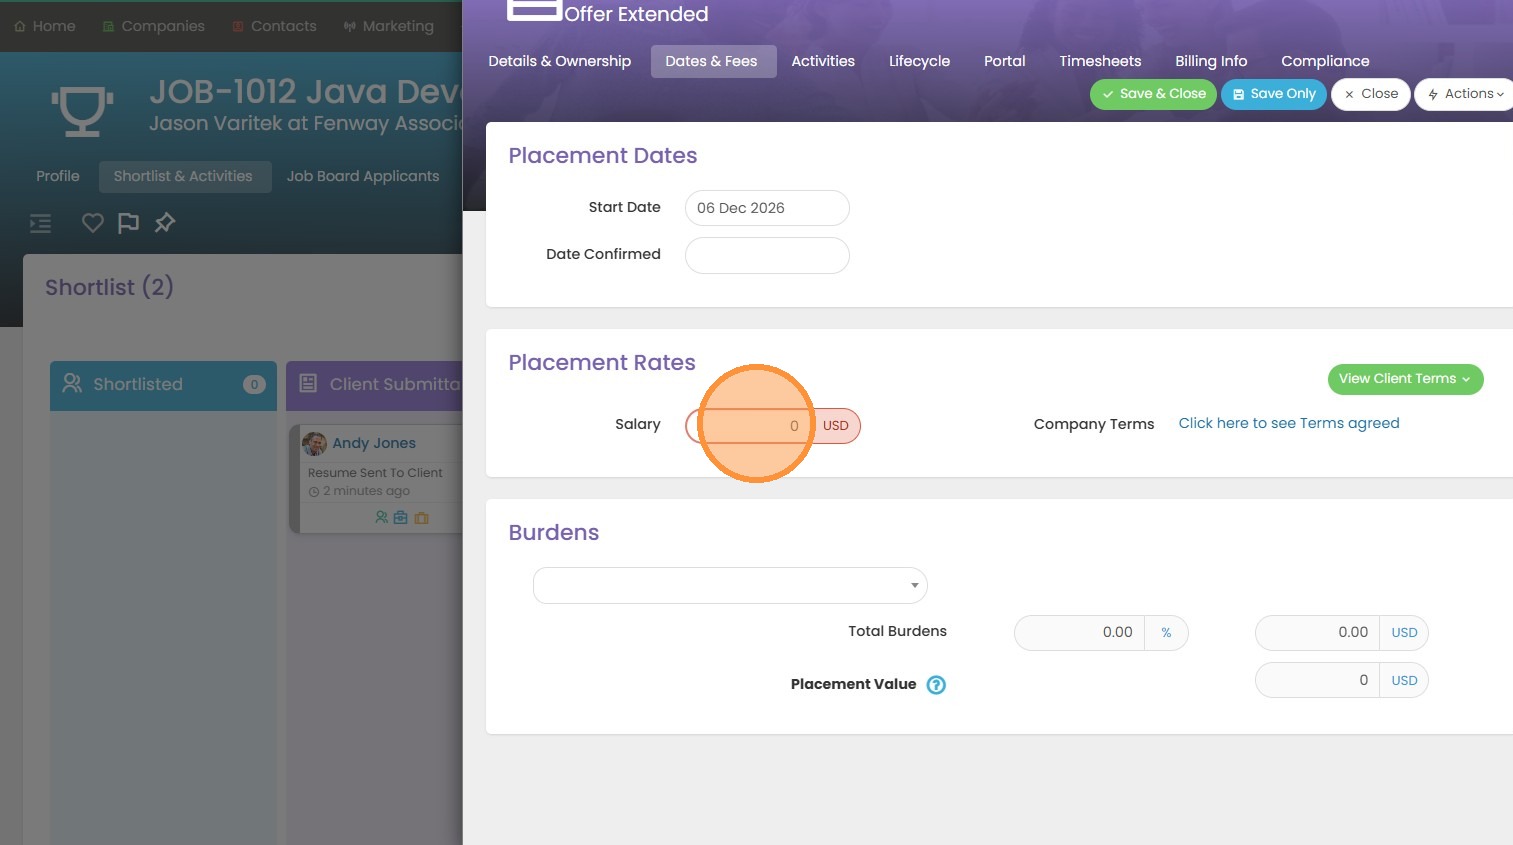
Task: Click the USD label beside Total Burdens amount
Action: (x=1404, y=633)
